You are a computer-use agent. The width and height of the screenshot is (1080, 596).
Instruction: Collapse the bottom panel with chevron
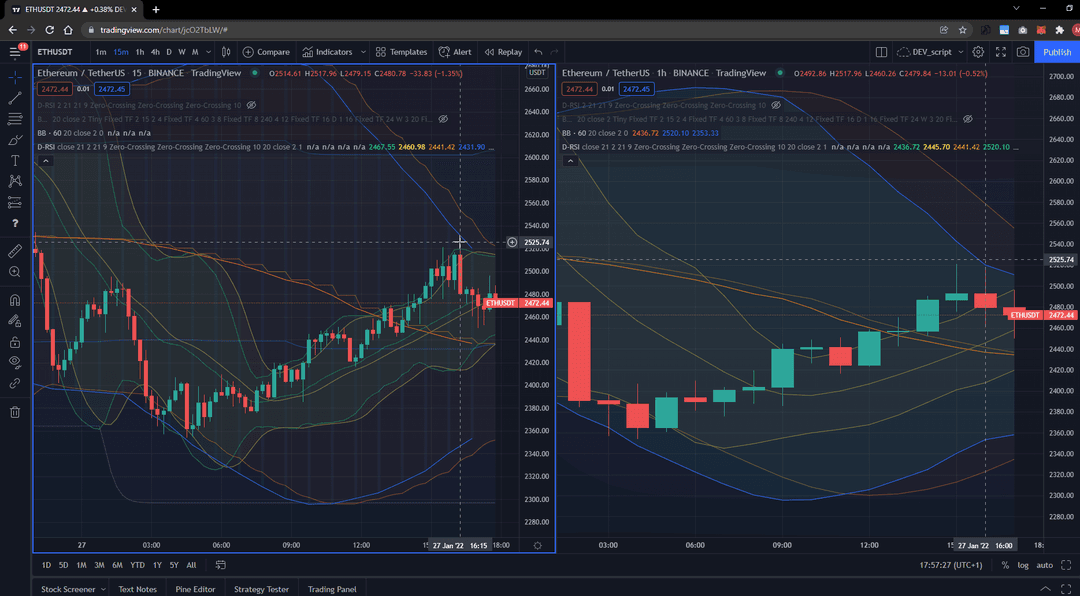[x=1048, y=588]
